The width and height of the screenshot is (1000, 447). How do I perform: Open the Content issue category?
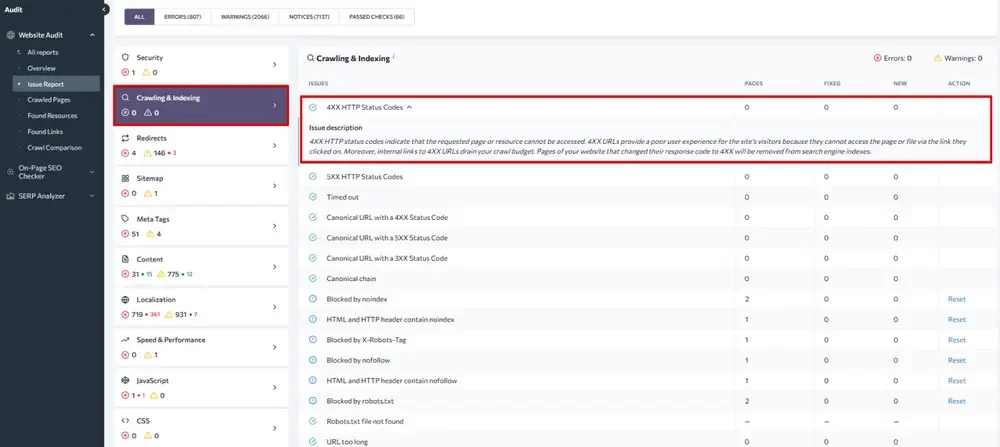click(x=201, y=267)
